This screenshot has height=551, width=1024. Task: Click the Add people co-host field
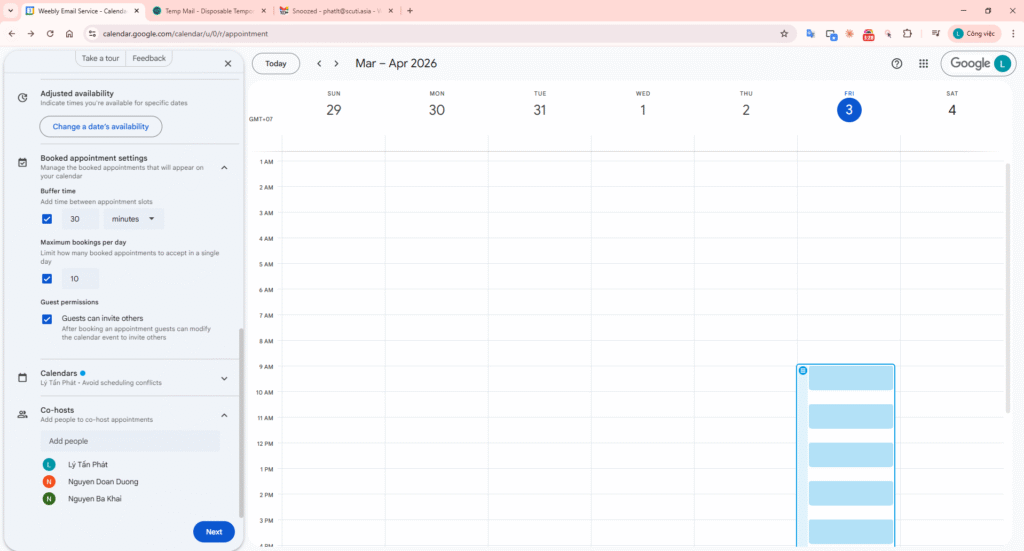click(131, 441)
